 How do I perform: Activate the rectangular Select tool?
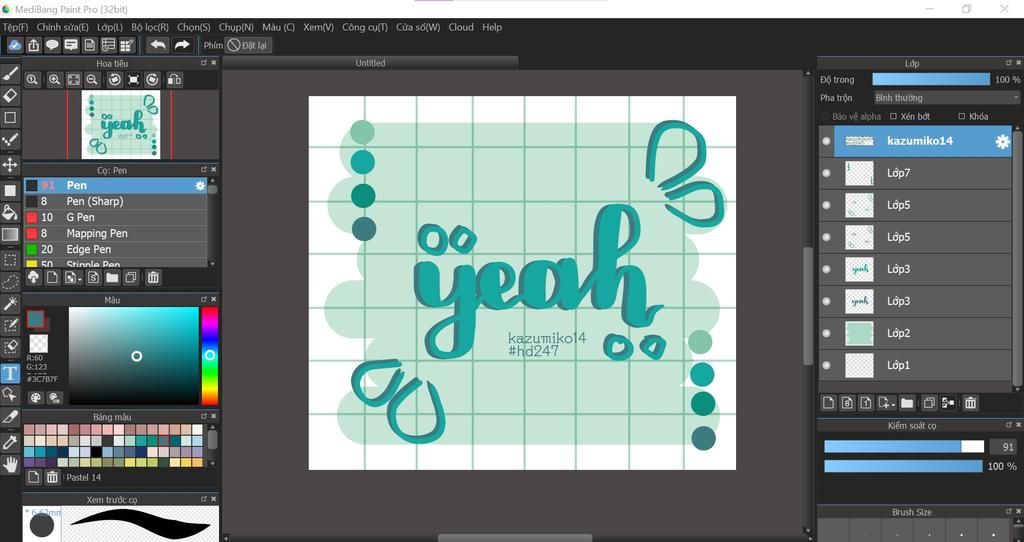coord(10,260)
